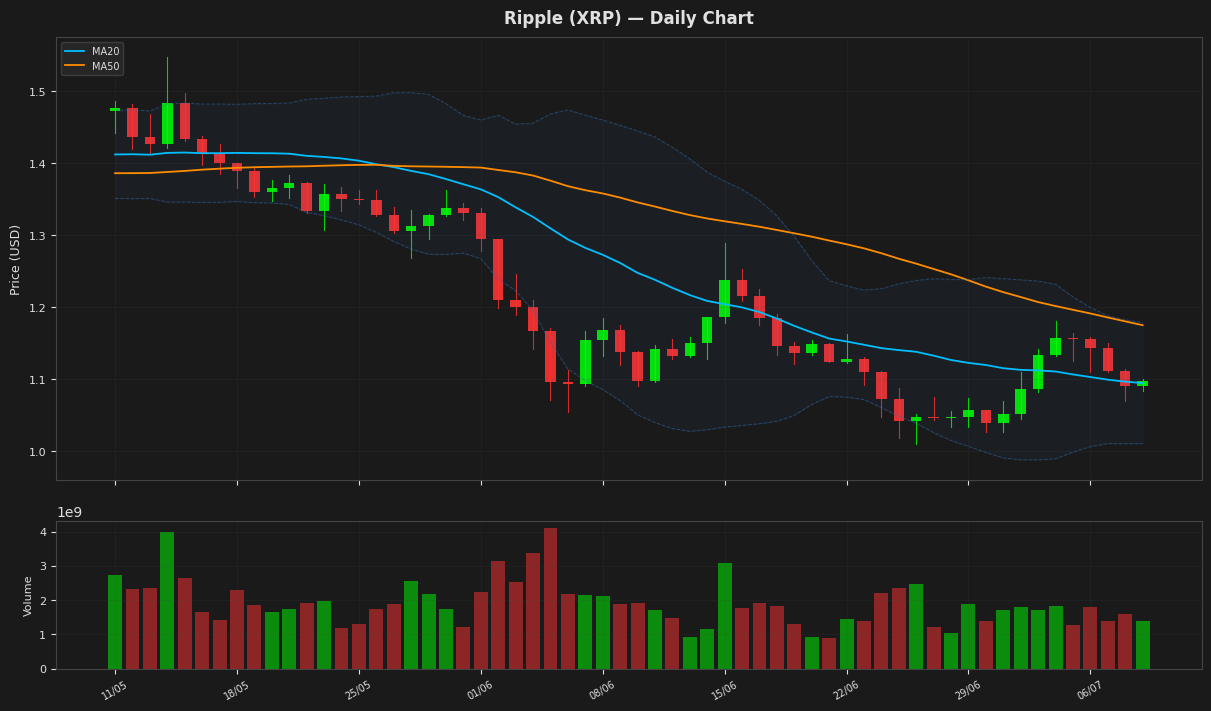Viewport: 1211px width, 711px height.
Task: Click the '1e9' volume scale multiplier
Action: (69, 512)
